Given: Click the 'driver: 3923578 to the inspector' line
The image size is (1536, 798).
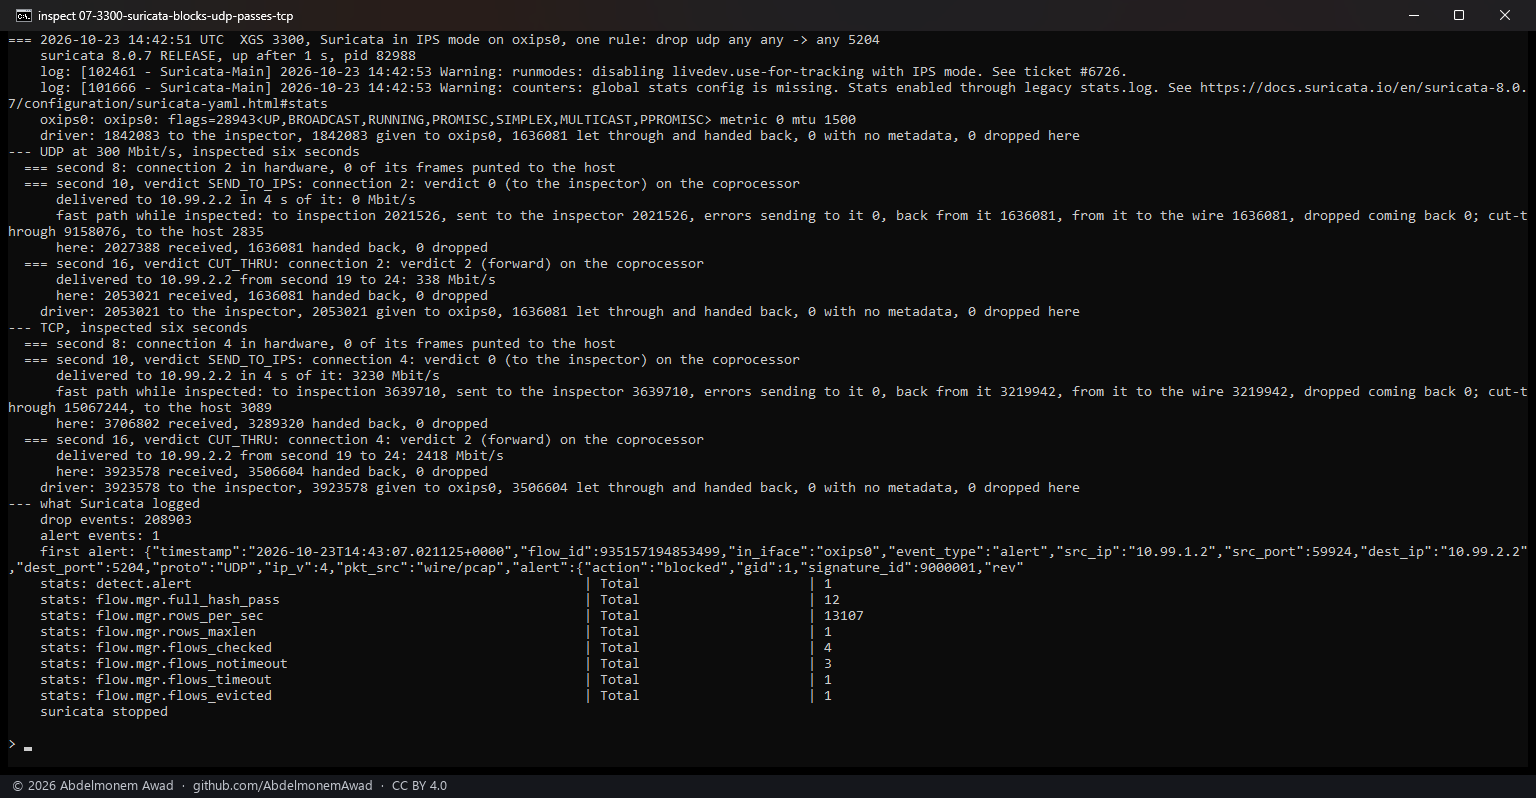Looking at the screenshot, I should point(560,488).
